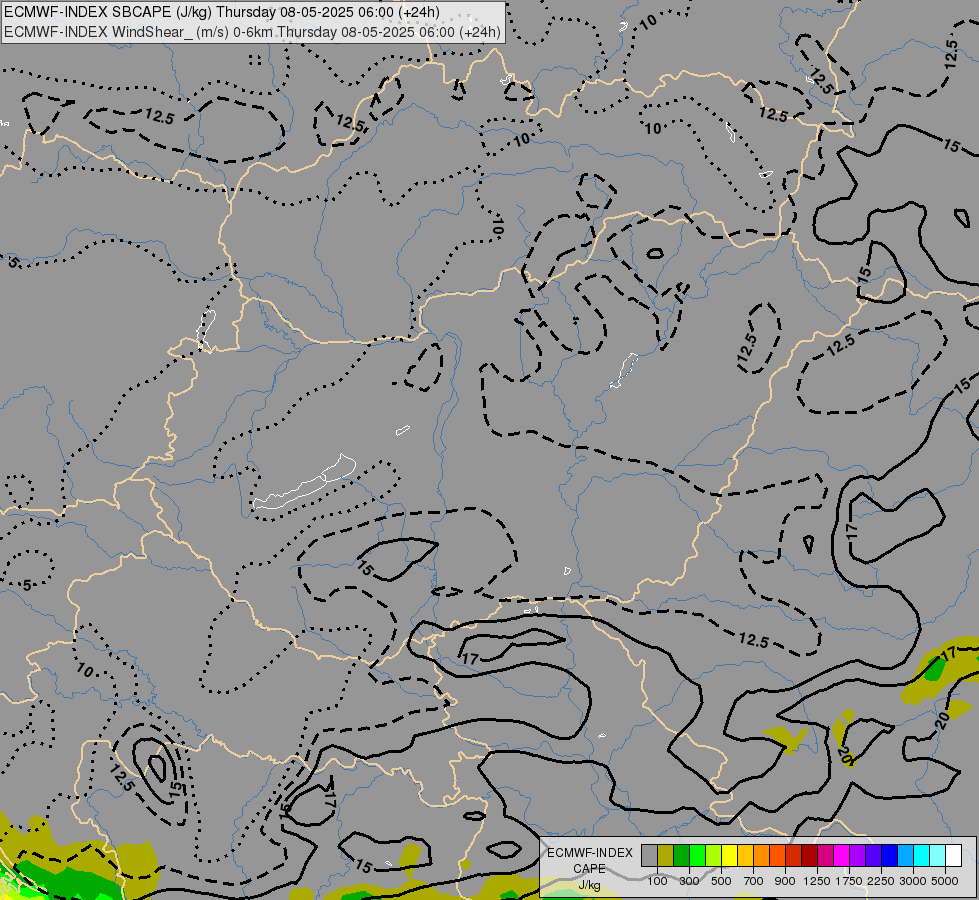Click the gray swatch in the CAPE legend

649,855
